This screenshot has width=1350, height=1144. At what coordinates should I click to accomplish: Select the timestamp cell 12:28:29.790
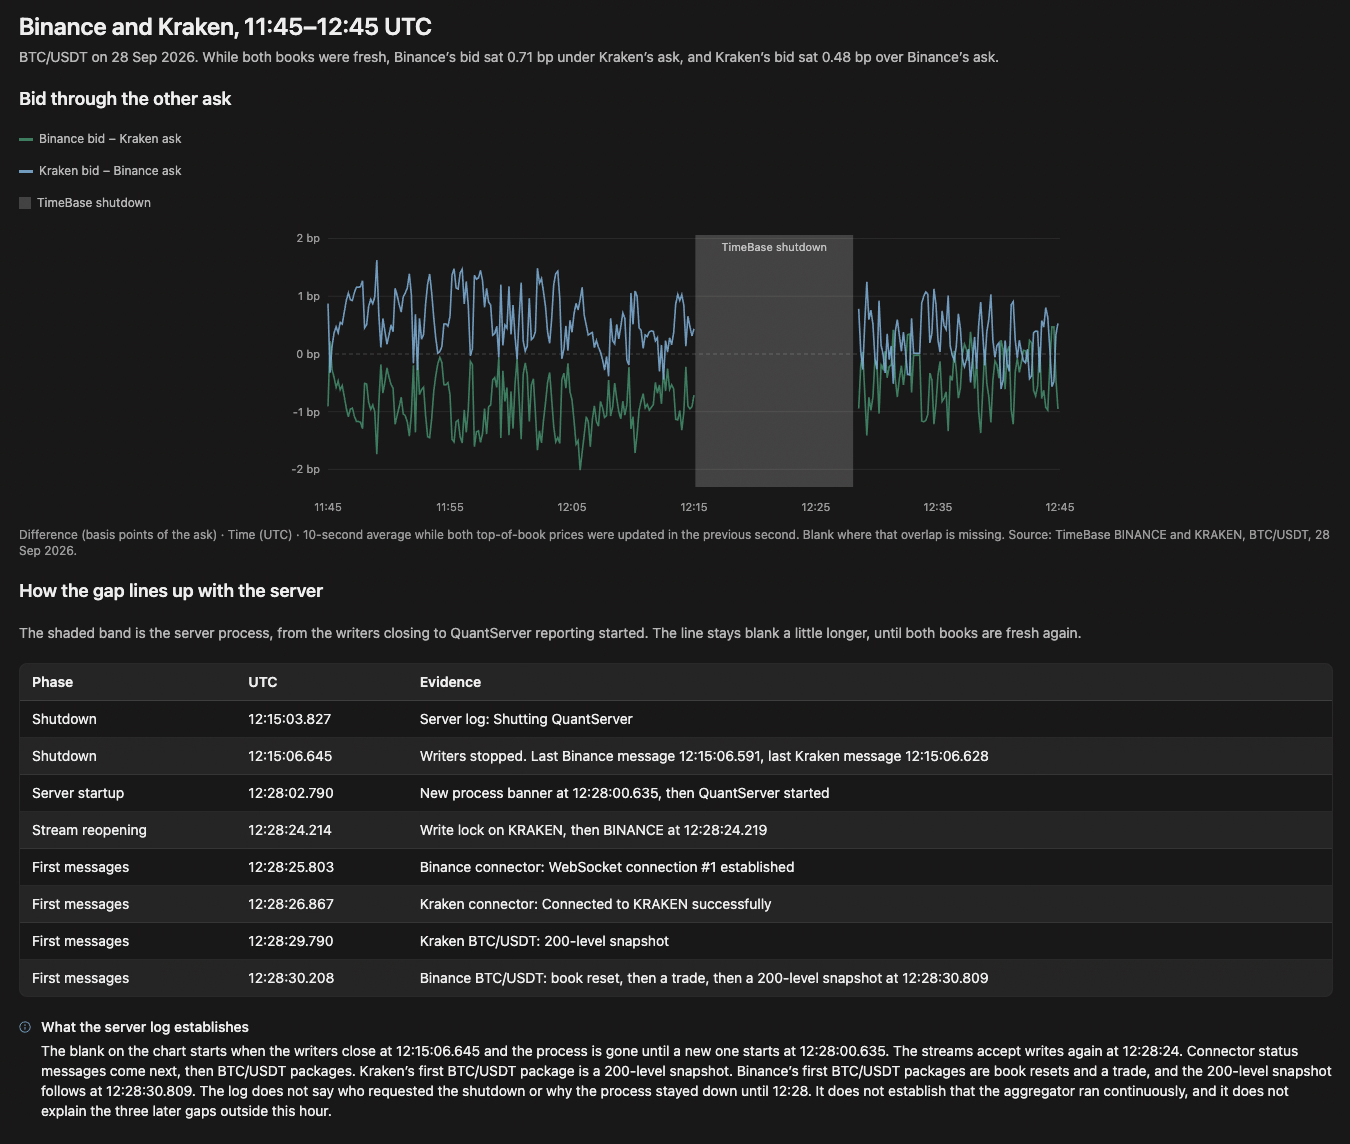(x=291, y=941)
